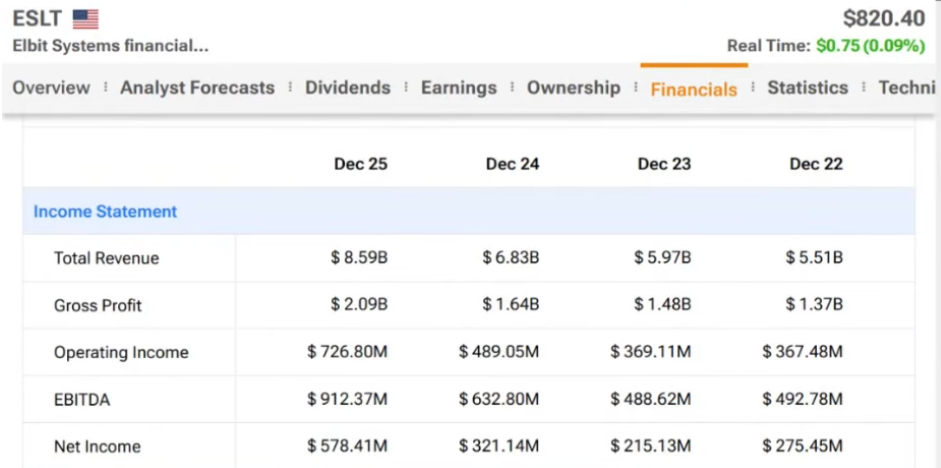Select the $2.09B gross profit value

[x=359, y=305]
